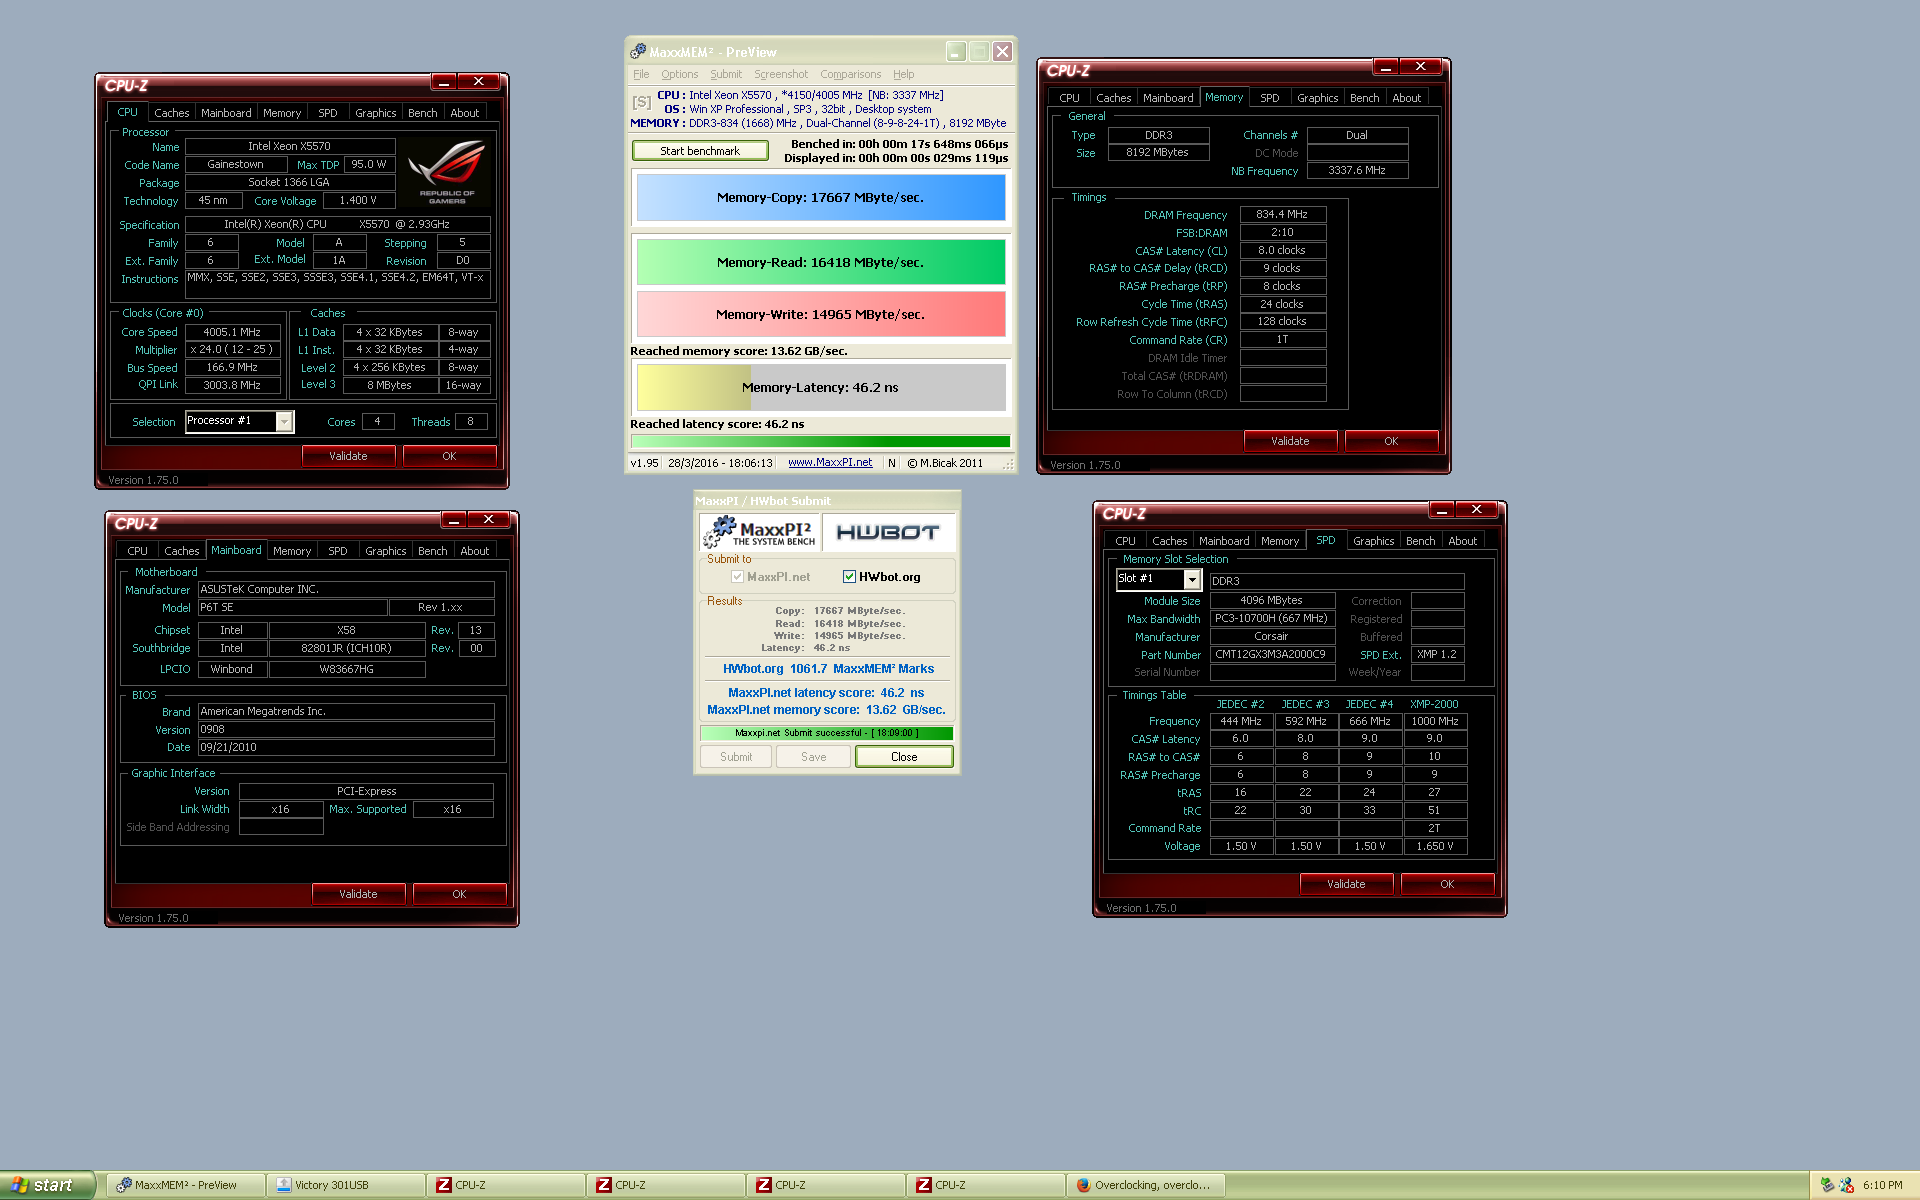Open the fourth CPU-Z taskbar item

pos(985,1185)
